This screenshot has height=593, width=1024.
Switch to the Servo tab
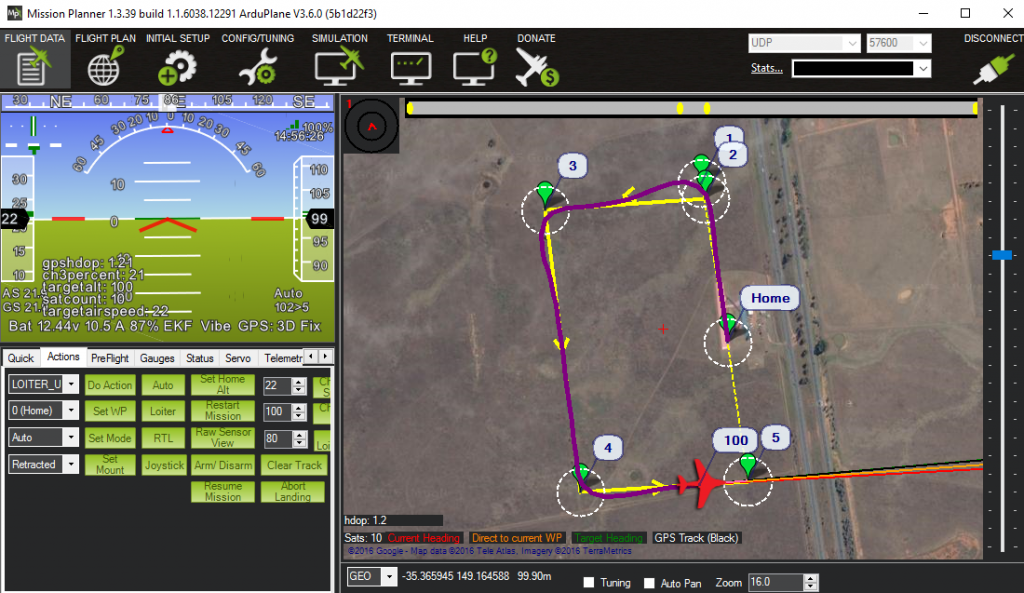point(238,358)
